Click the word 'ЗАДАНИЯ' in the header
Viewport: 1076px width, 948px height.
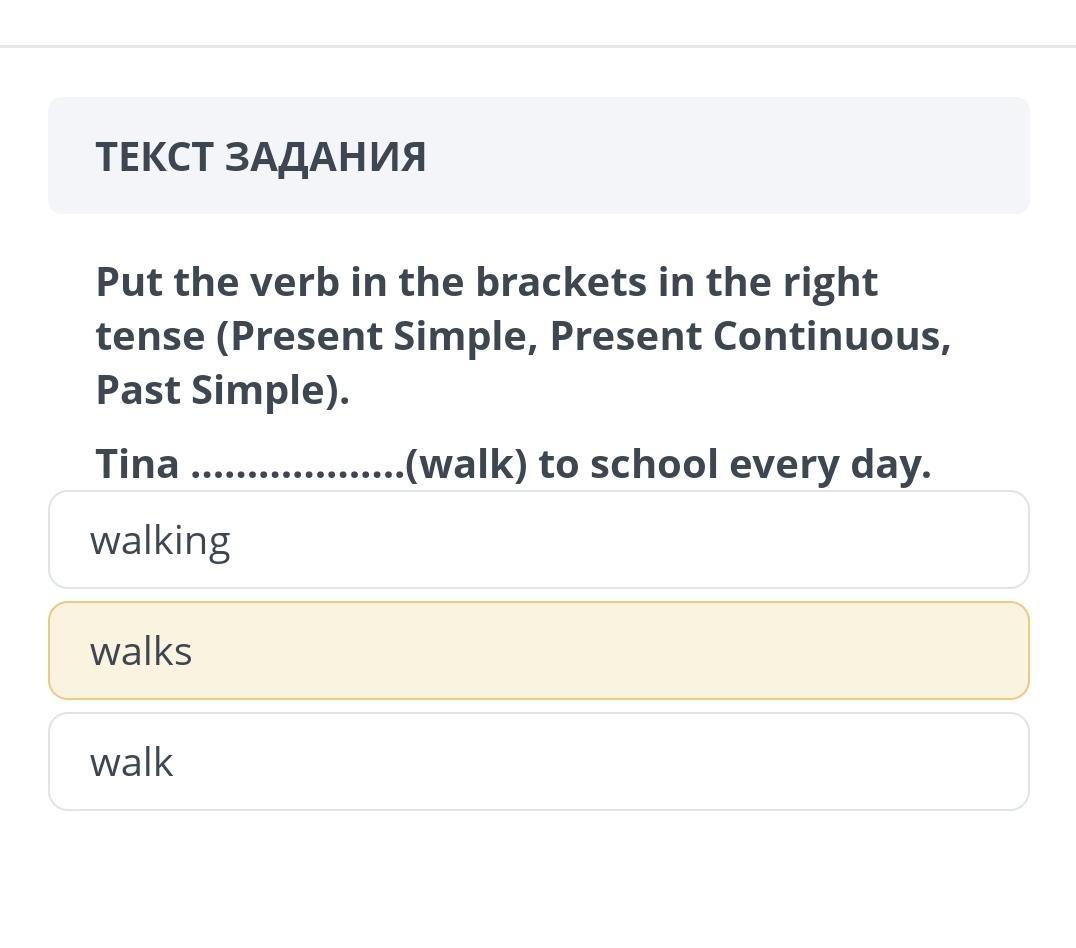click(x=325, y=157)
